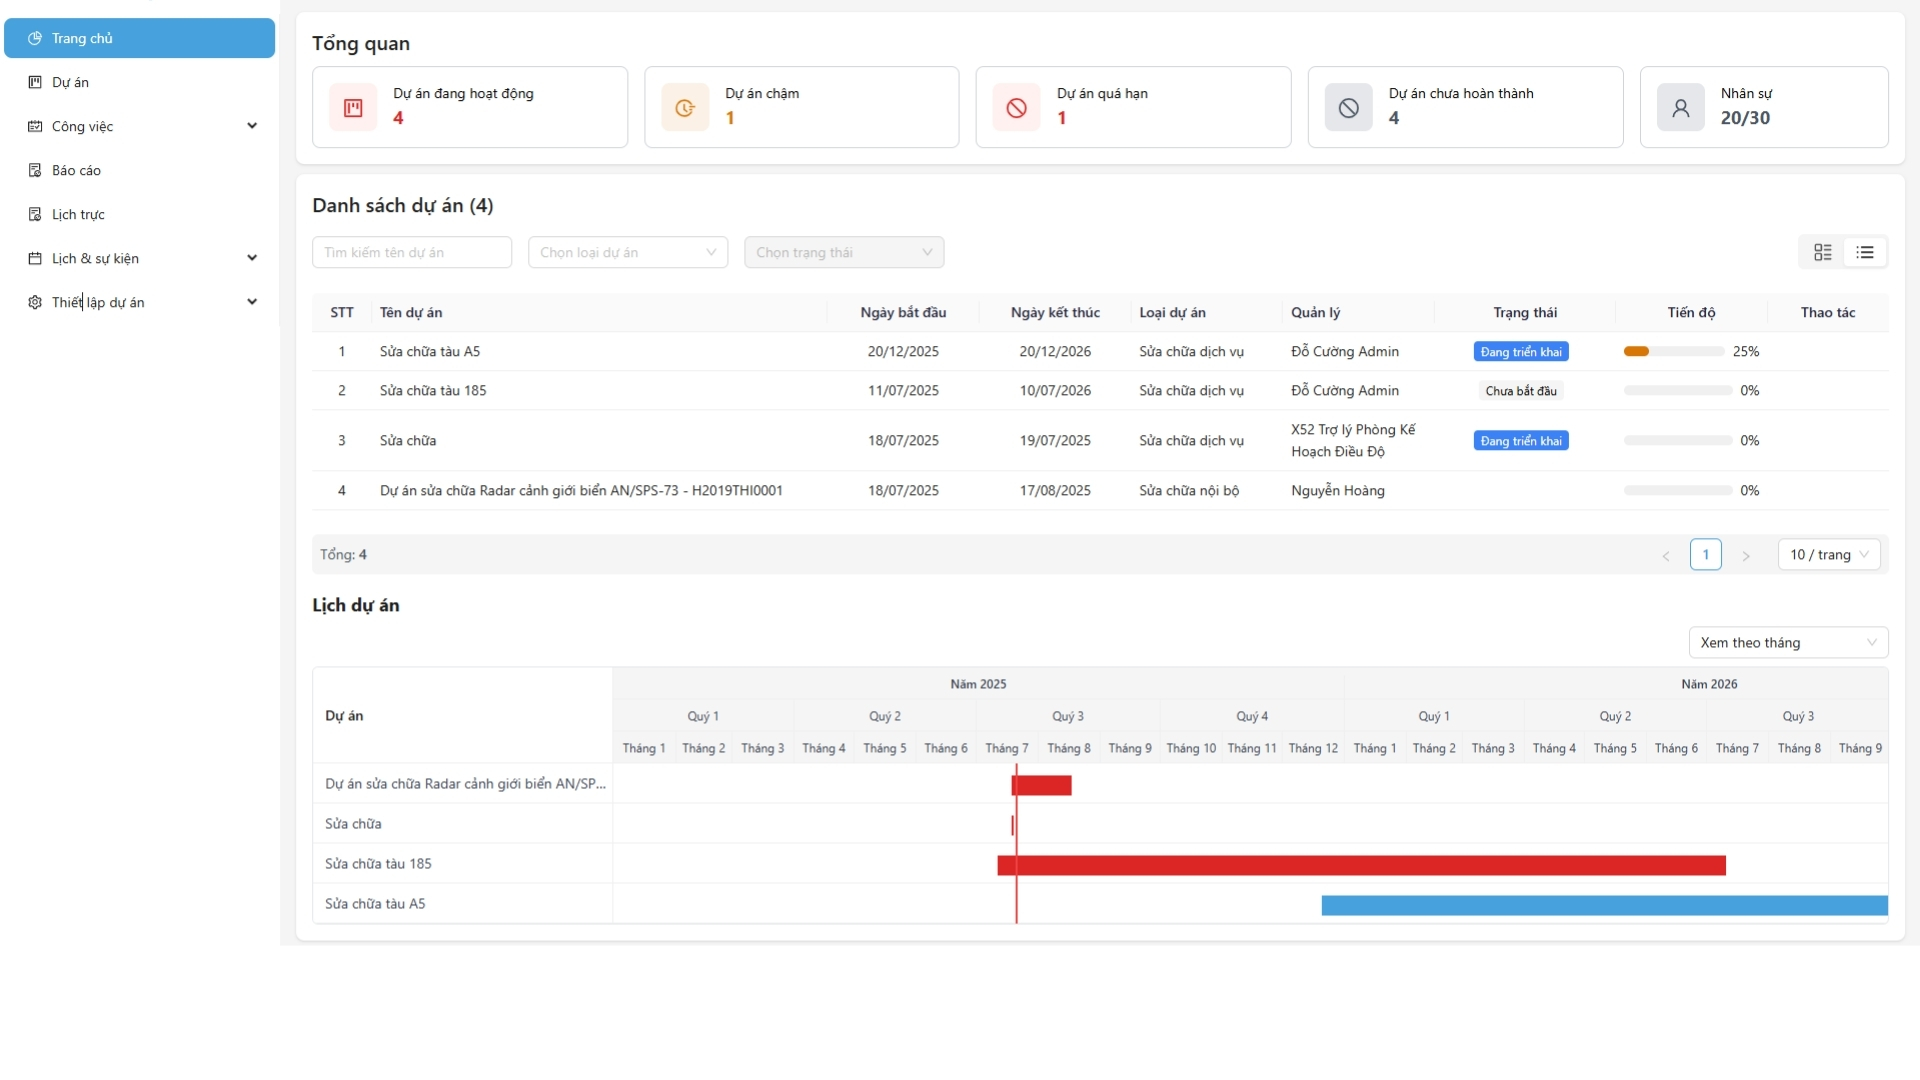Viewport: 1920px width, 1080px height.
Task: Click the Sửa chữa tàu A5 project name
Action: [x=430, y=351]
